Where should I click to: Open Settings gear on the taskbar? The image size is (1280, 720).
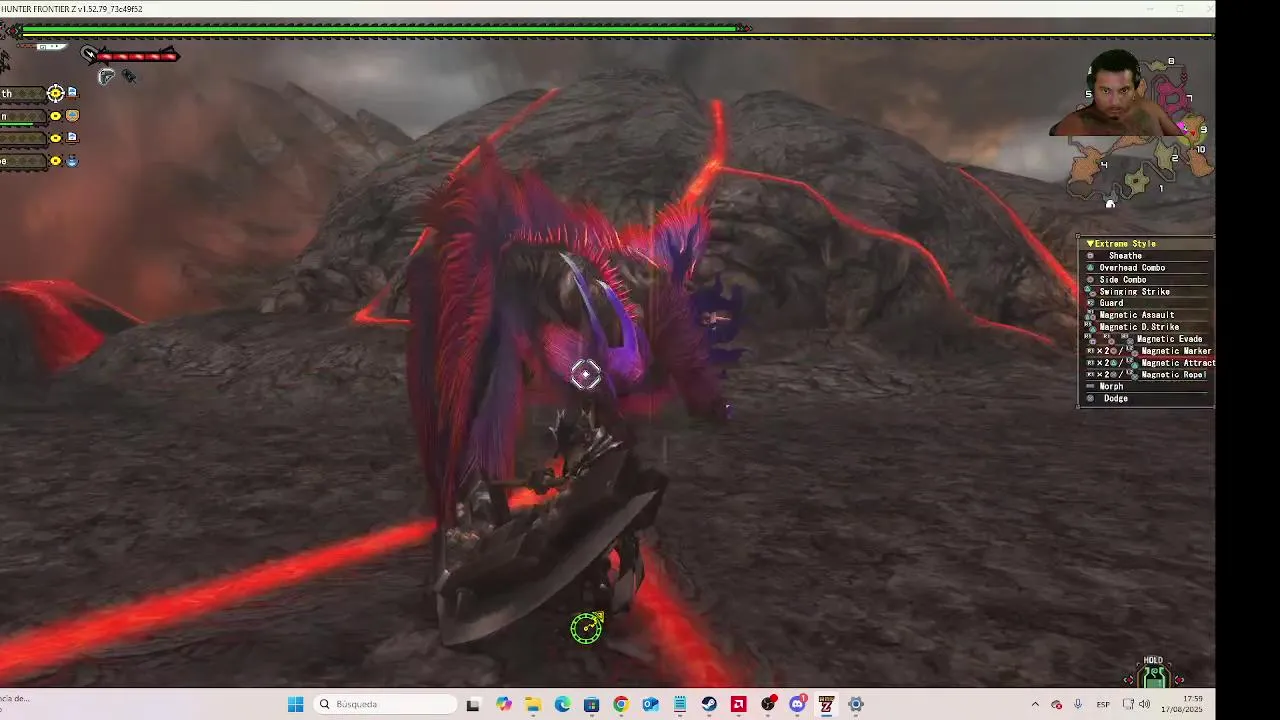coord(856,704)
